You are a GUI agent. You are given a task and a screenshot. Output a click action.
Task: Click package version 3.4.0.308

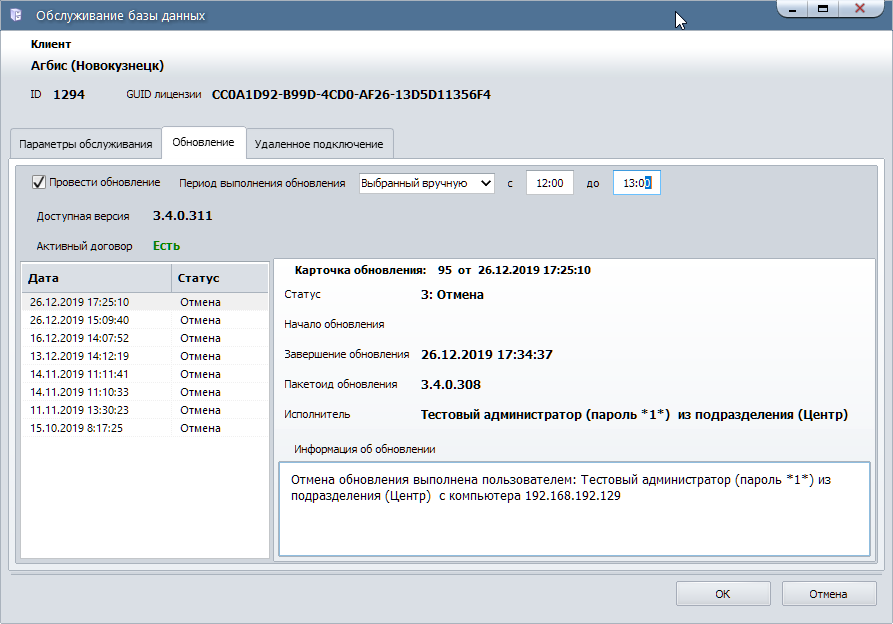(451, 385)
